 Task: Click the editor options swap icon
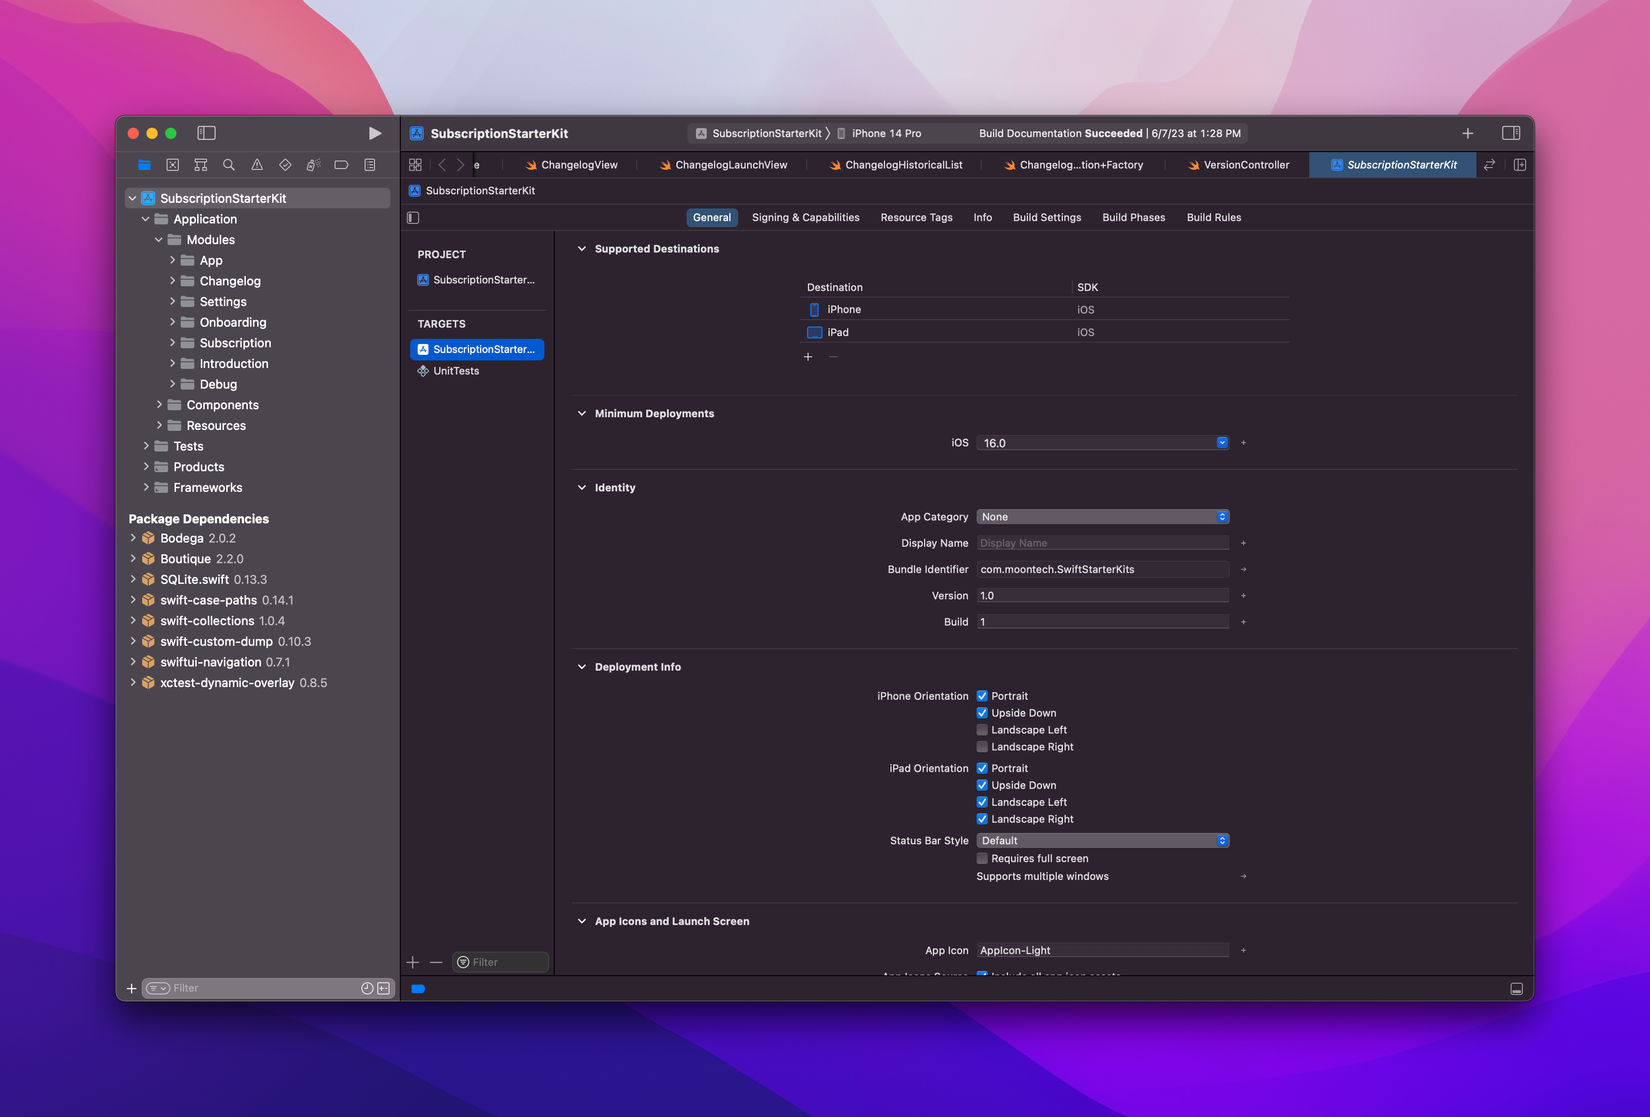[x=1489, y=165]
